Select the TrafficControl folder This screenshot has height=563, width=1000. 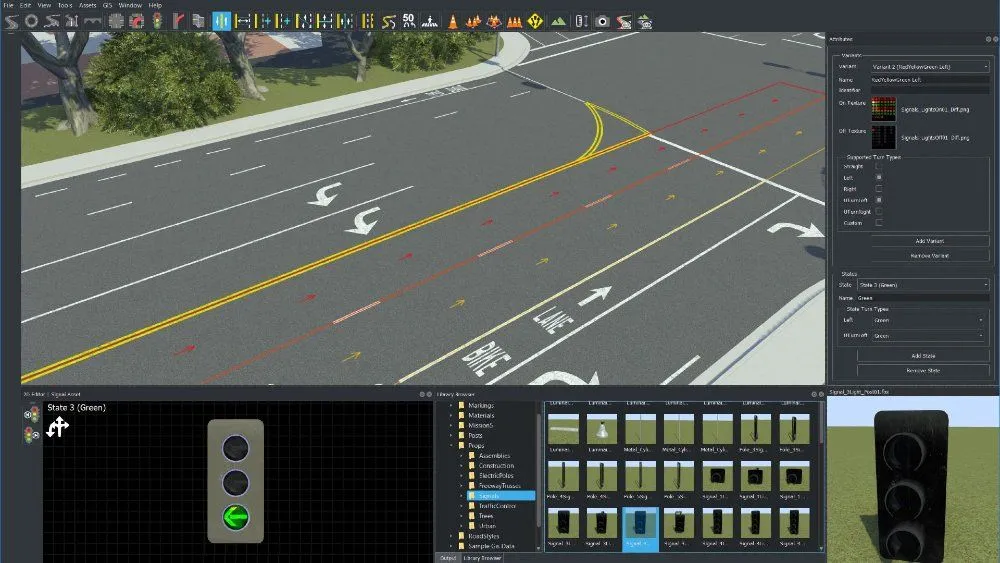pyautogui.click(x=497, y=506)
